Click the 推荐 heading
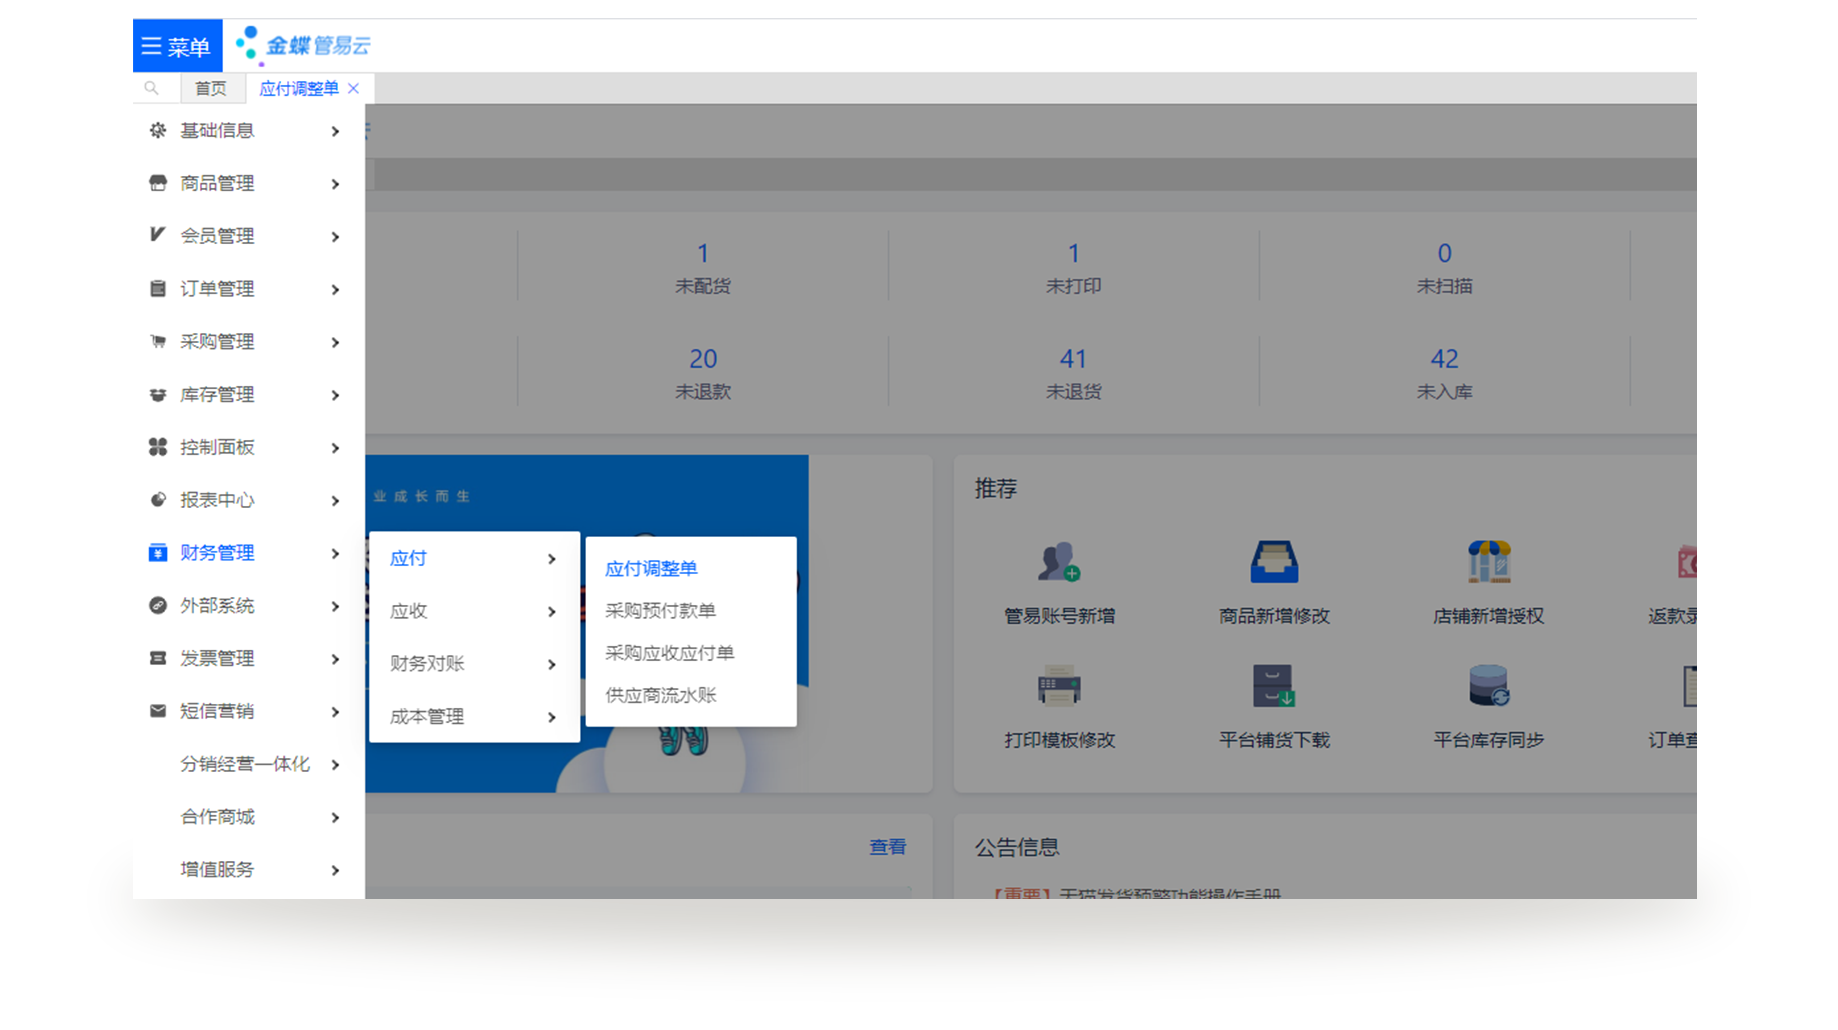The width and height of the screenshot is (1838, 1030). [x=996, y=488]
